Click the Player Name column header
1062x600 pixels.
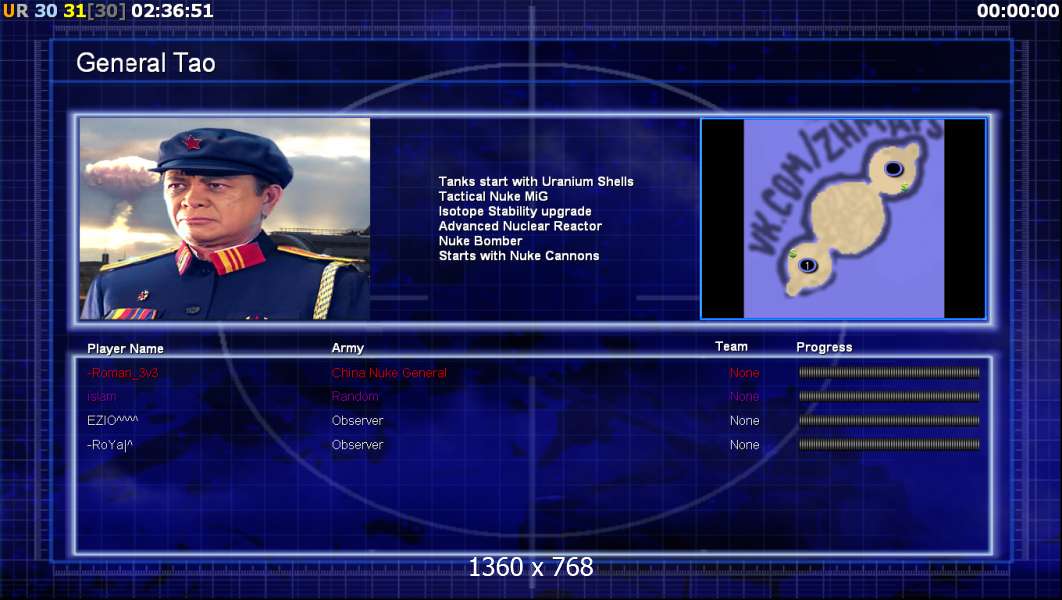pyautogui.click(x=125, y=349)
